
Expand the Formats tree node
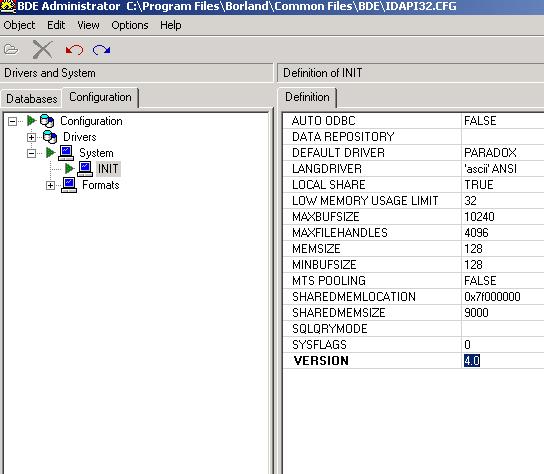50,185
